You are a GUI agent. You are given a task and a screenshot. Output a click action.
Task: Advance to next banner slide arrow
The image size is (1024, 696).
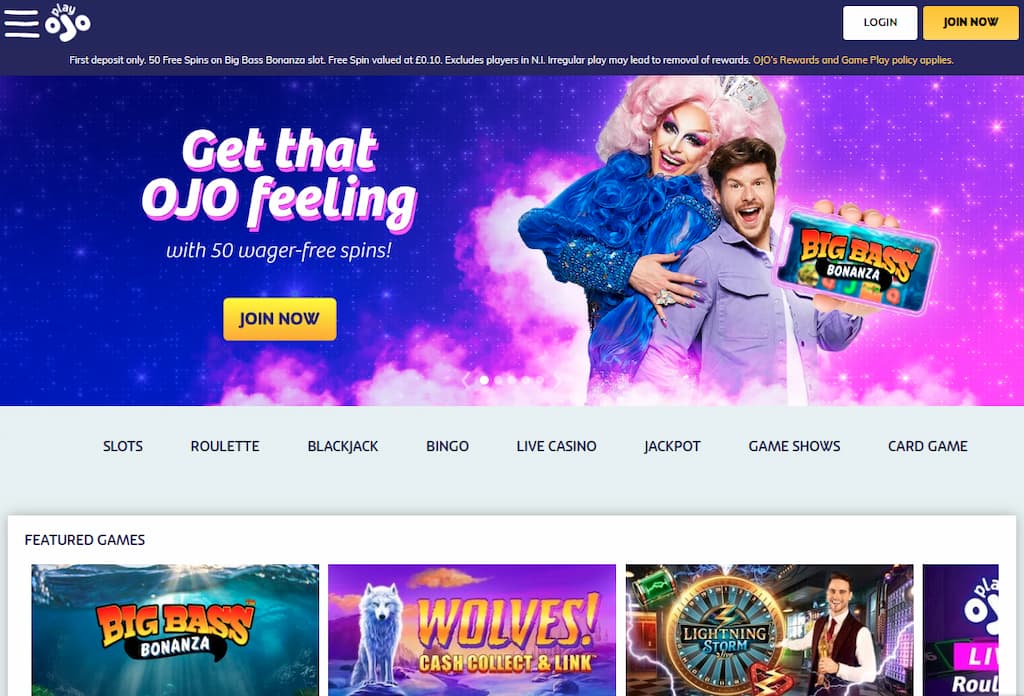[x=556, y=380]
